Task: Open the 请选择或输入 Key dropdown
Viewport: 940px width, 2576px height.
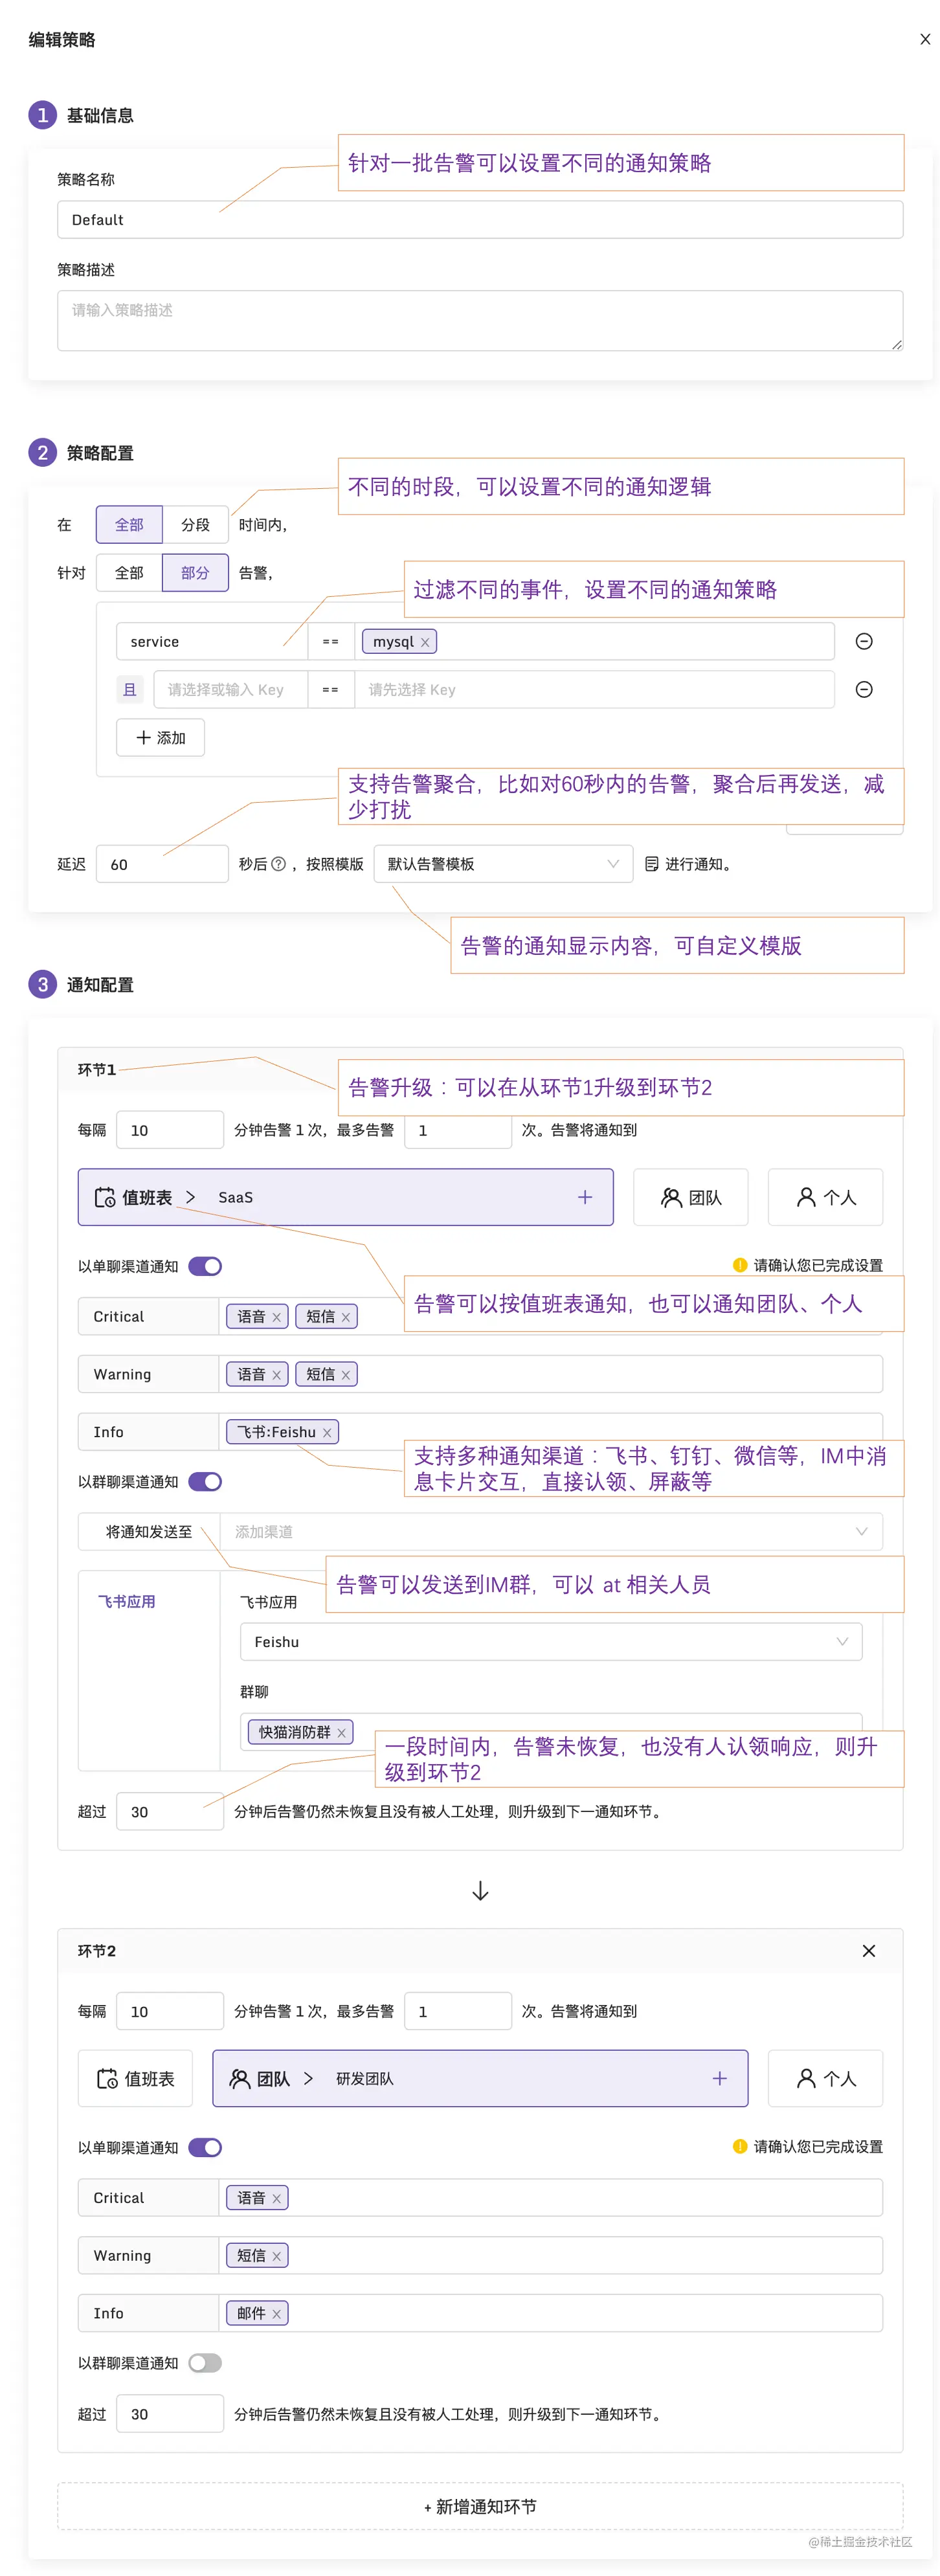Action: 230,689
